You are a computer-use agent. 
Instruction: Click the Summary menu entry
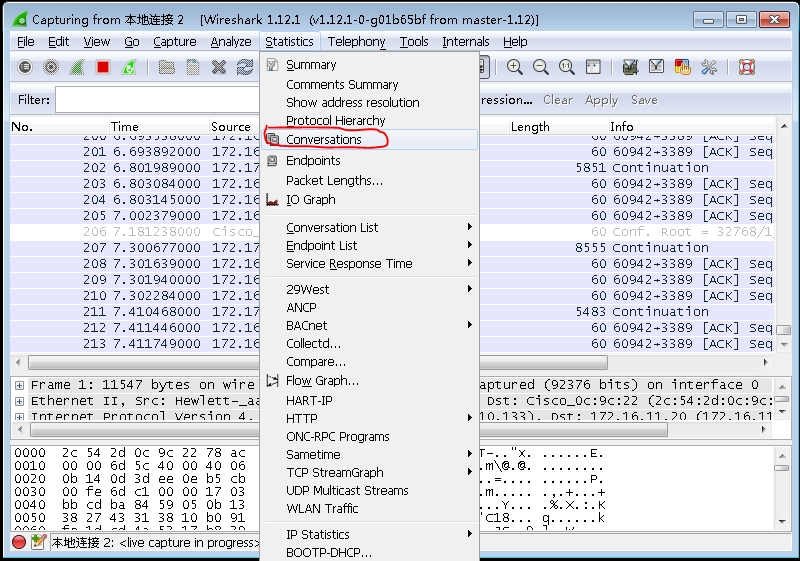click(x=370, y=65)
